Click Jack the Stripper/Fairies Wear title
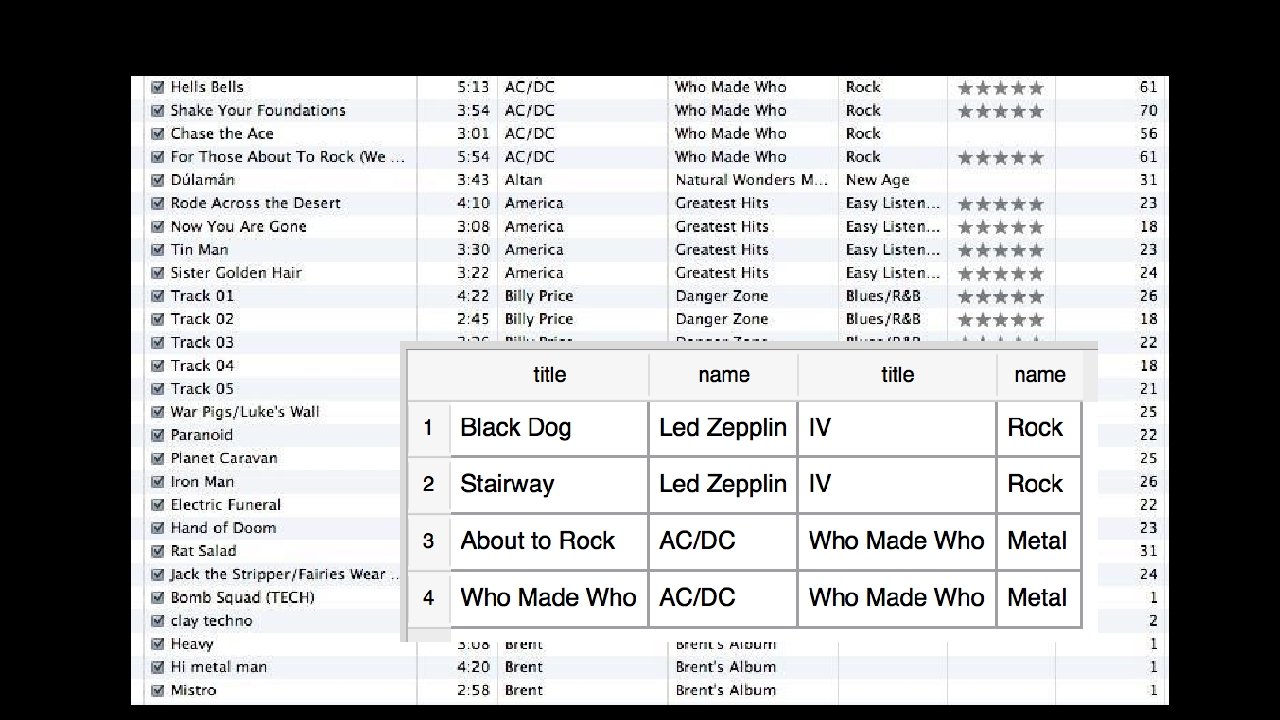This screenshot has height=720, width=1280. pos(285,574)
